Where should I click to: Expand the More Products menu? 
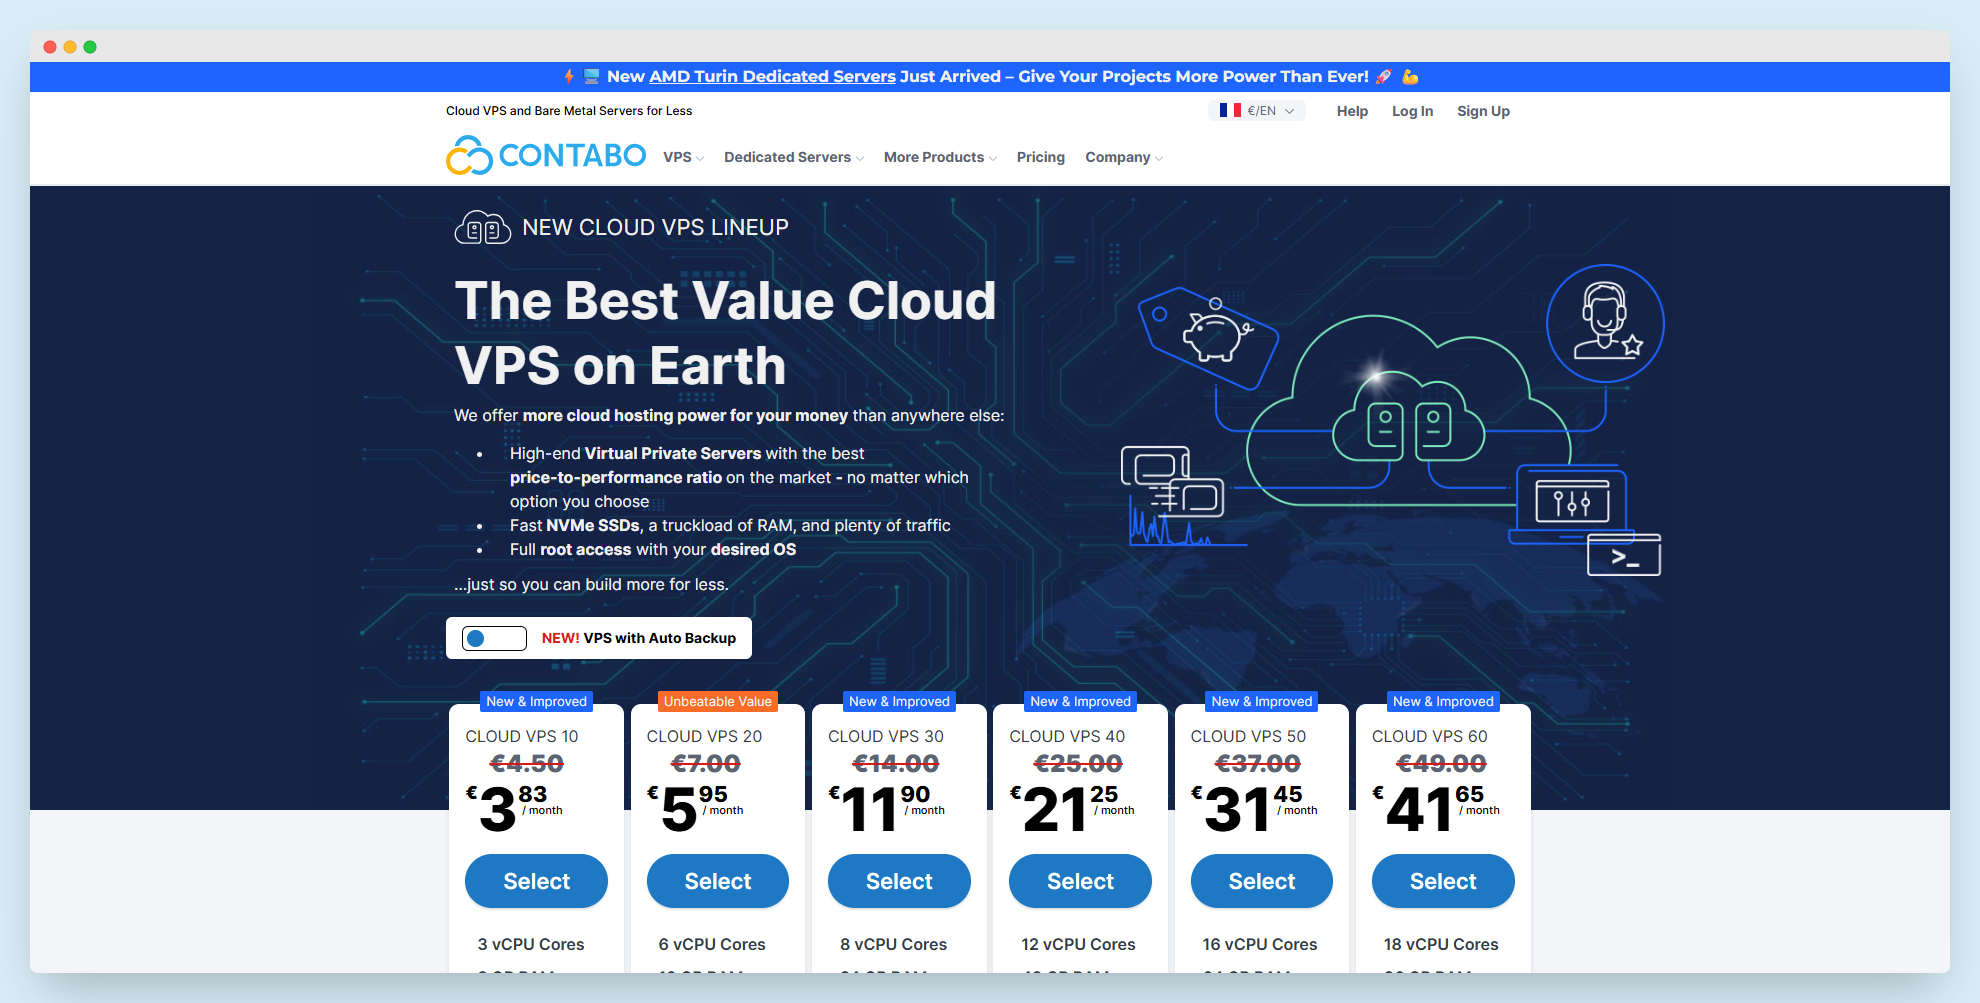point(940,158)
